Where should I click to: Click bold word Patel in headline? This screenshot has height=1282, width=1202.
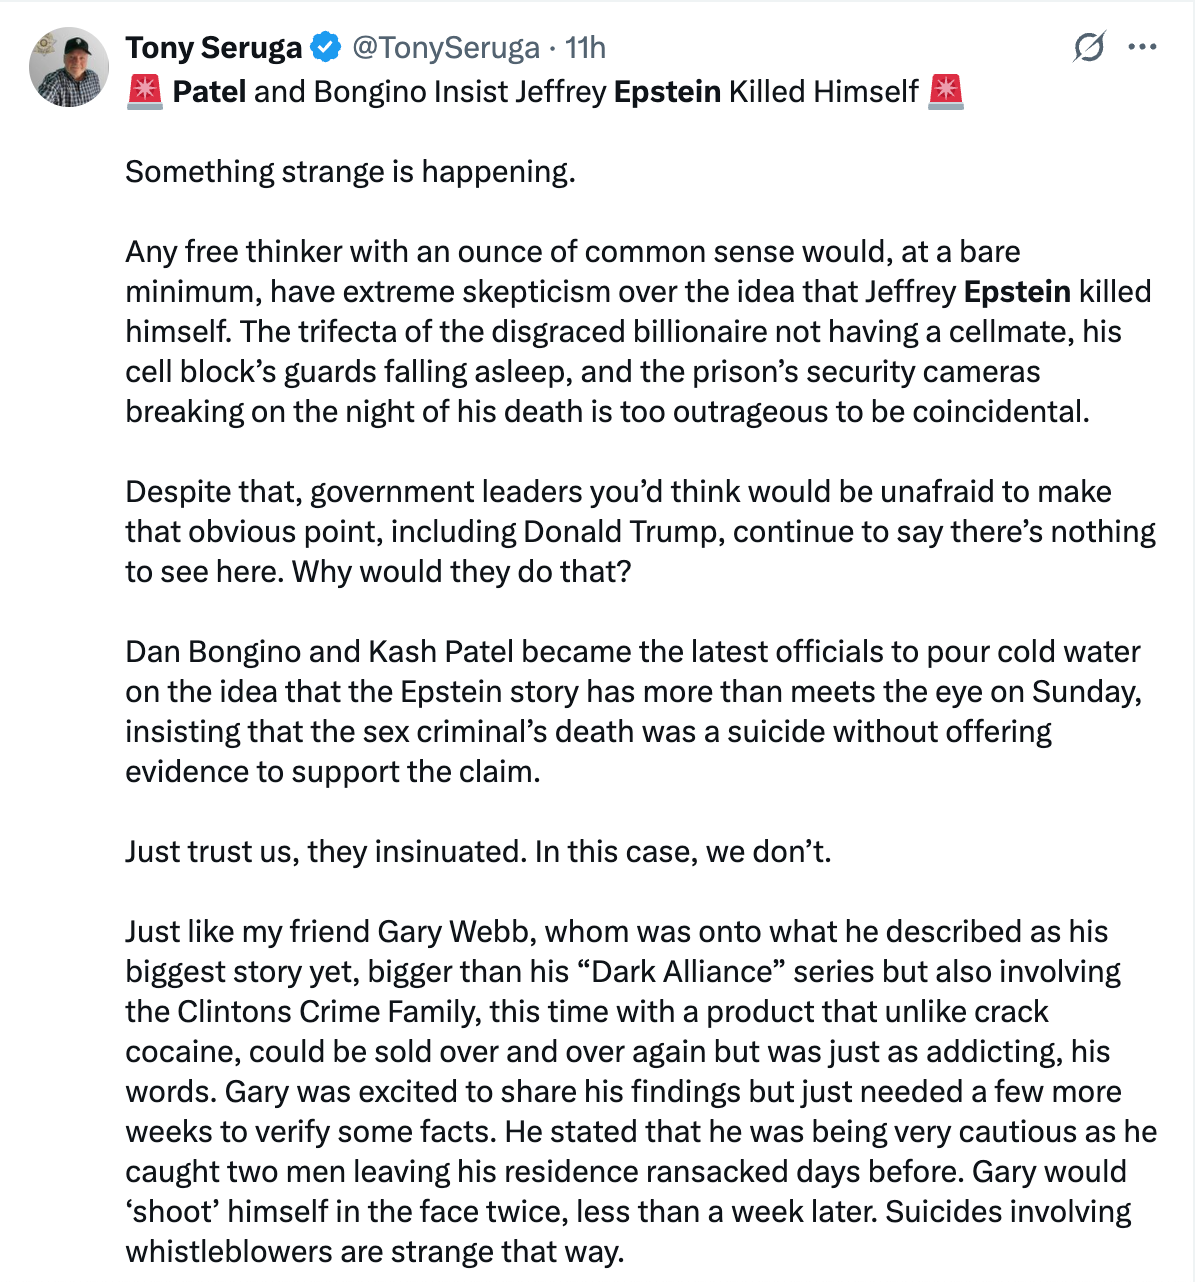[209, 92]
